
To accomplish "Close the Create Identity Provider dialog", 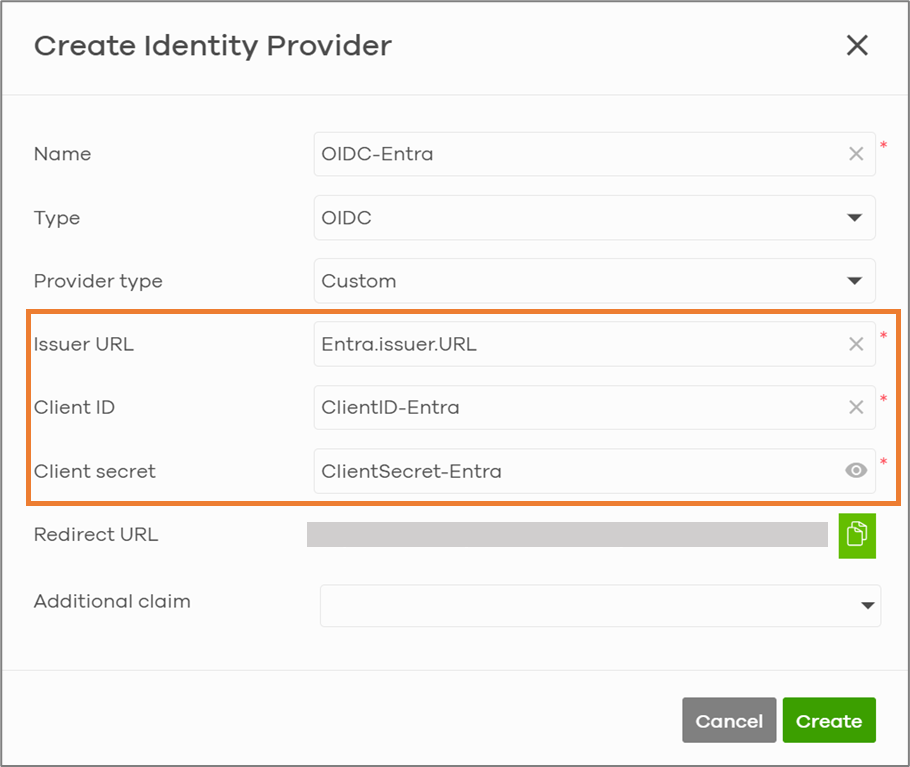I will coord(857,45).
